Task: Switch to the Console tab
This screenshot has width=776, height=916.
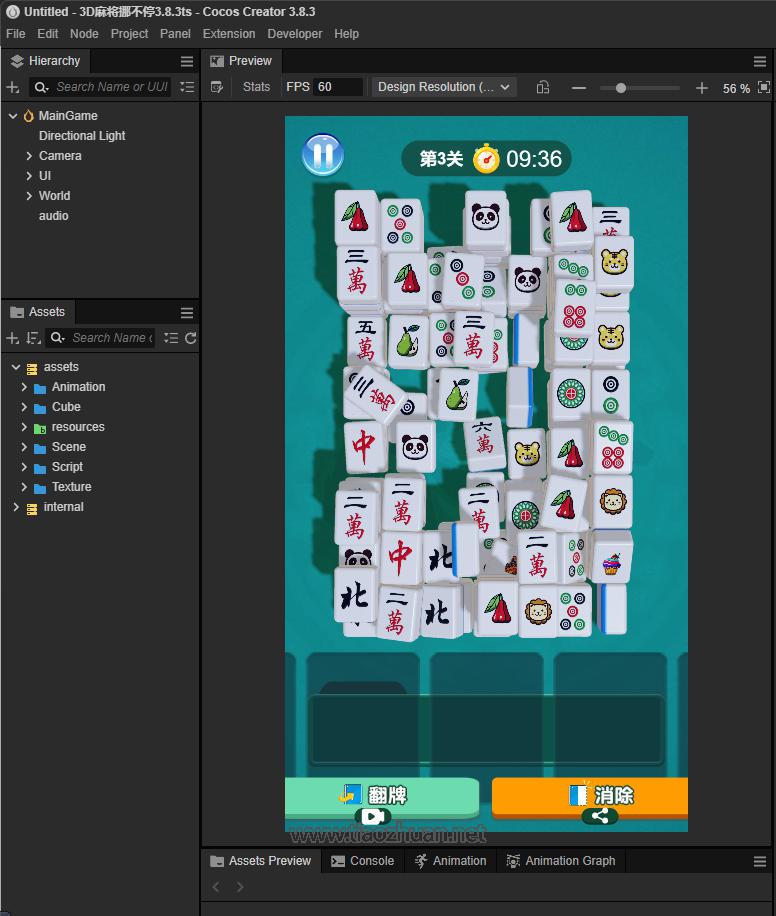Action: pyautogui.click(x=363, y=861)
